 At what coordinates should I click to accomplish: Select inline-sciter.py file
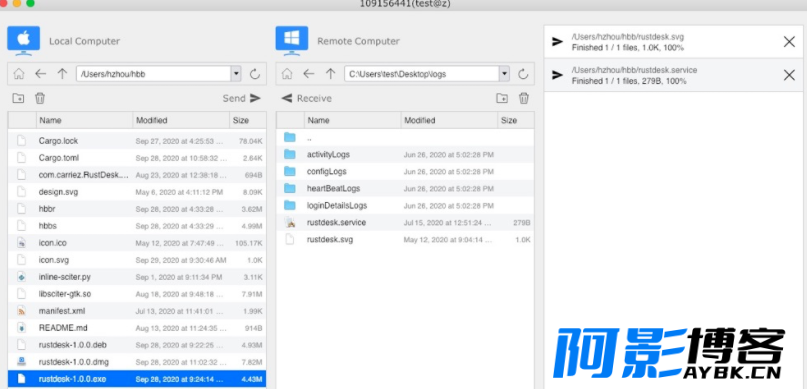(x=137, y=277)
